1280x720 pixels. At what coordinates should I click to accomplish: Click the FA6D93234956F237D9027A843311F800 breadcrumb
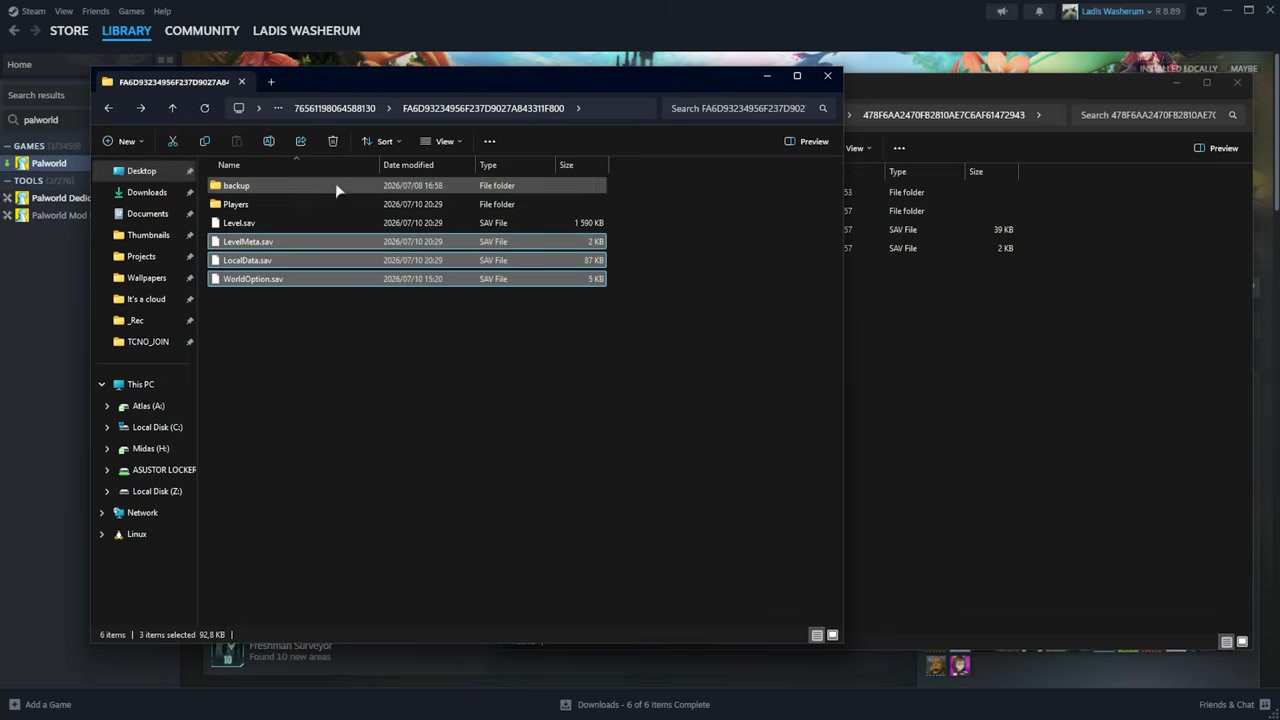[x=483, y=108]
